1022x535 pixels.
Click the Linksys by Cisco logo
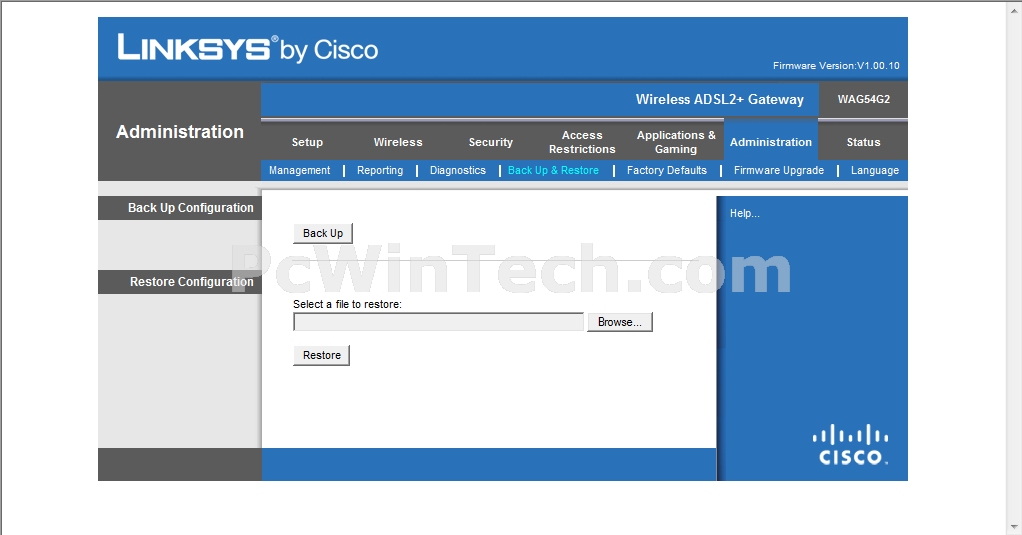[x=248, y=48]
